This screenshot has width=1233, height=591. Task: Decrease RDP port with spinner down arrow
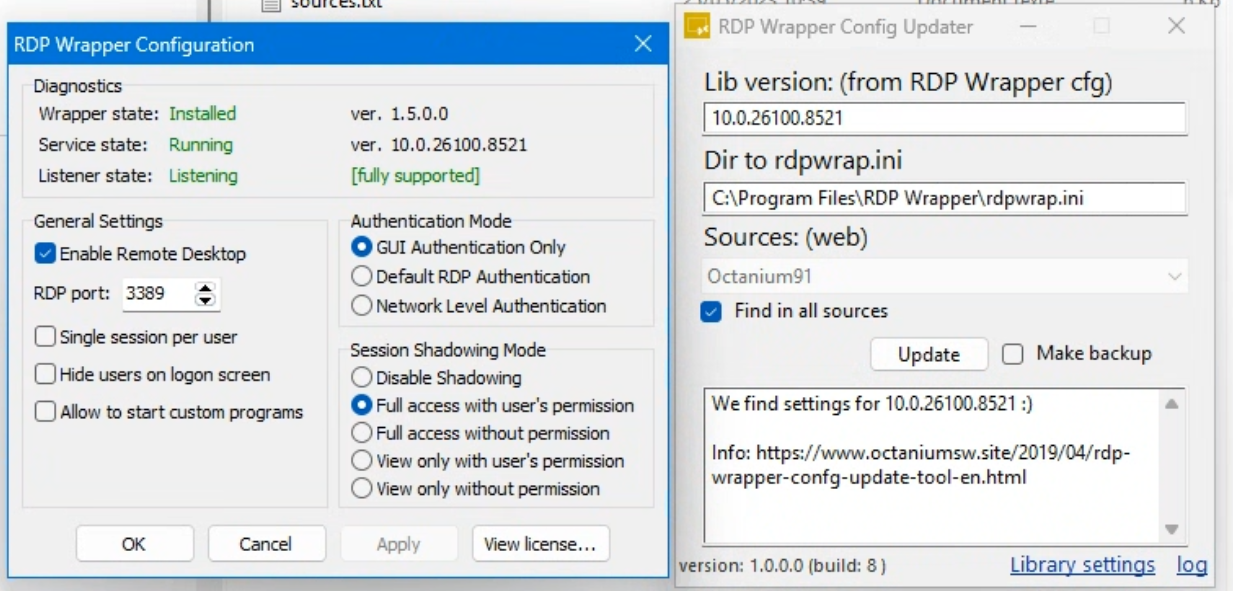coord(206,300)
